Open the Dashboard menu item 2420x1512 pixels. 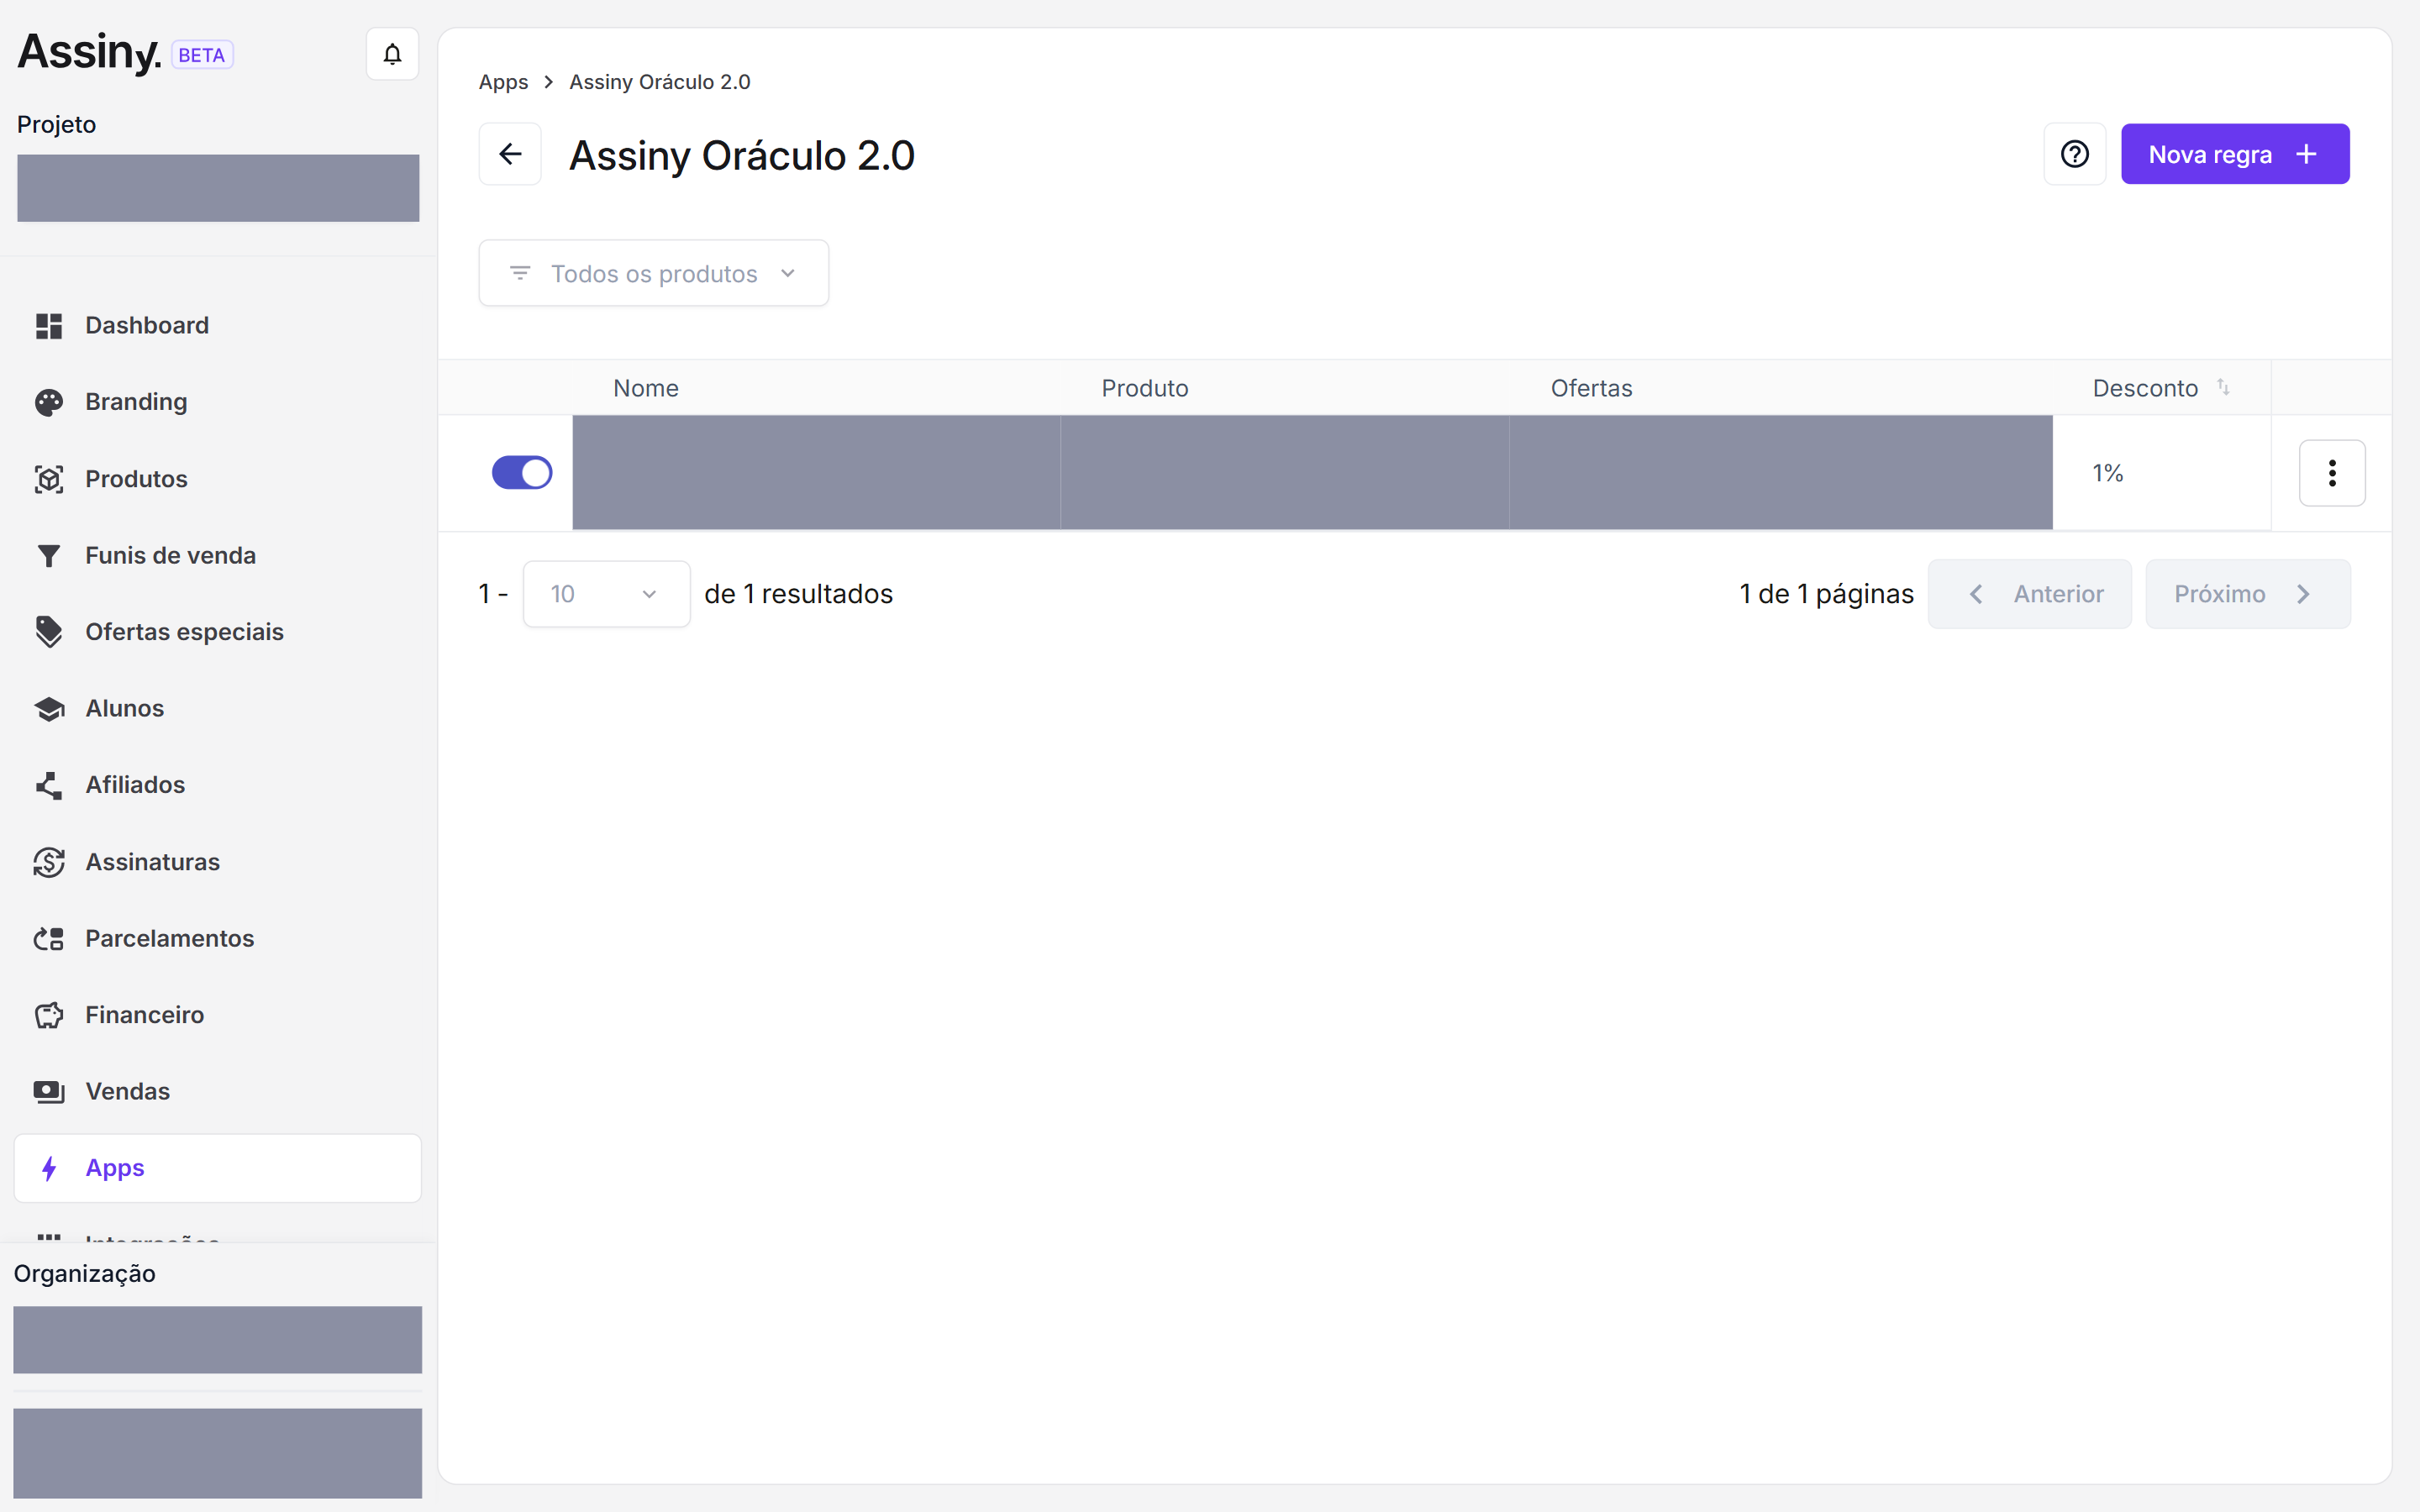(x=218, y=326)
